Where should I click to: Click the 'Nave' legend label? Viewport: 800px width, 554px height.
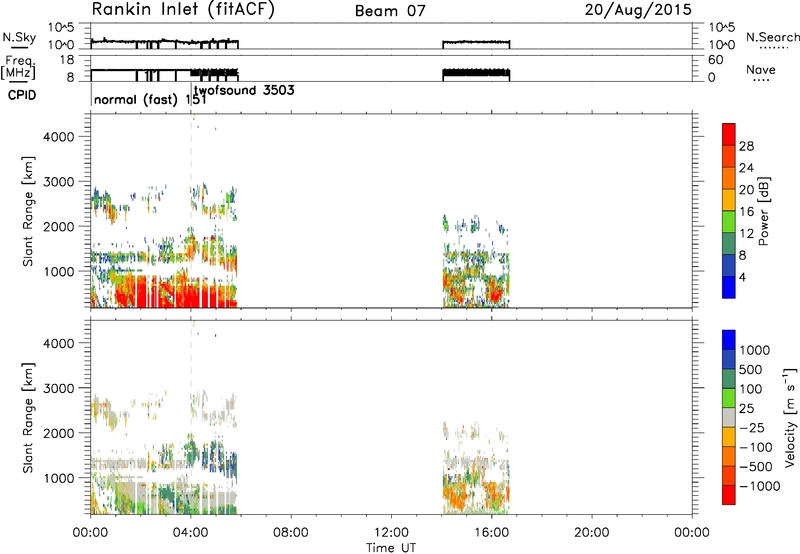click(x=761, y=69)
